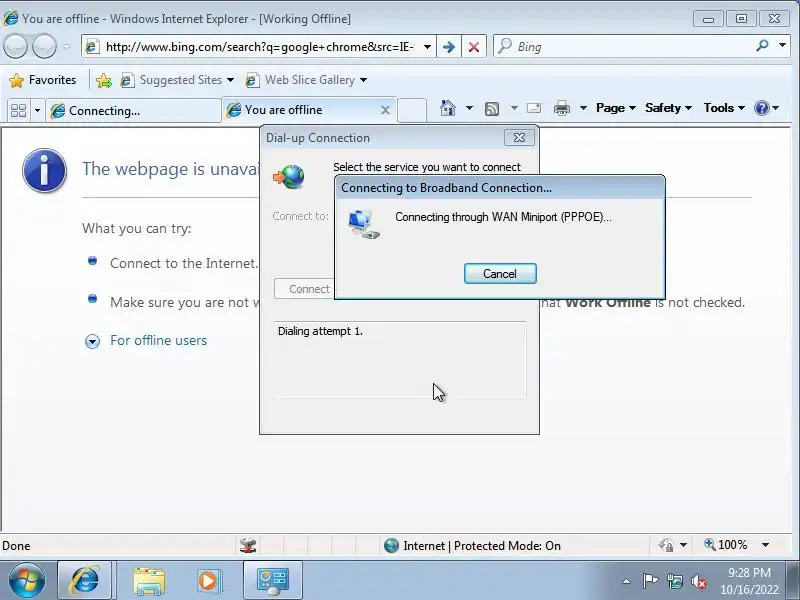Screen dimensions: 800x600
Task: Close the You are offline tab
Action: pos(386,110)
